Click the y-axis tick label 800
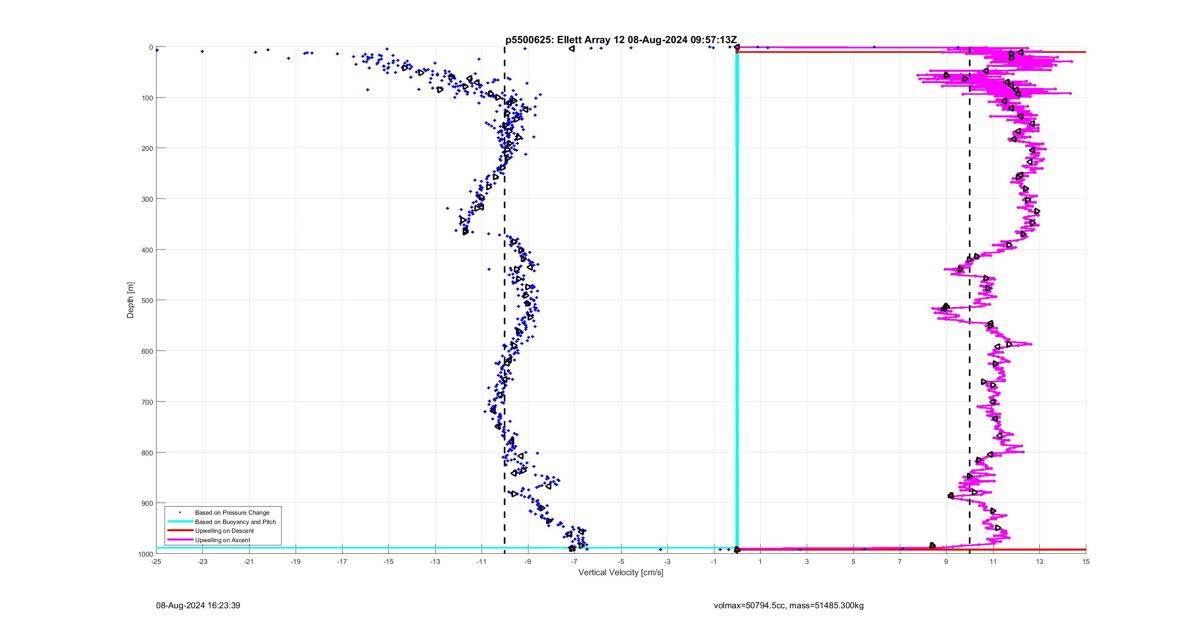This screenshot has height=622, width=1200. [x=146, y=452]
